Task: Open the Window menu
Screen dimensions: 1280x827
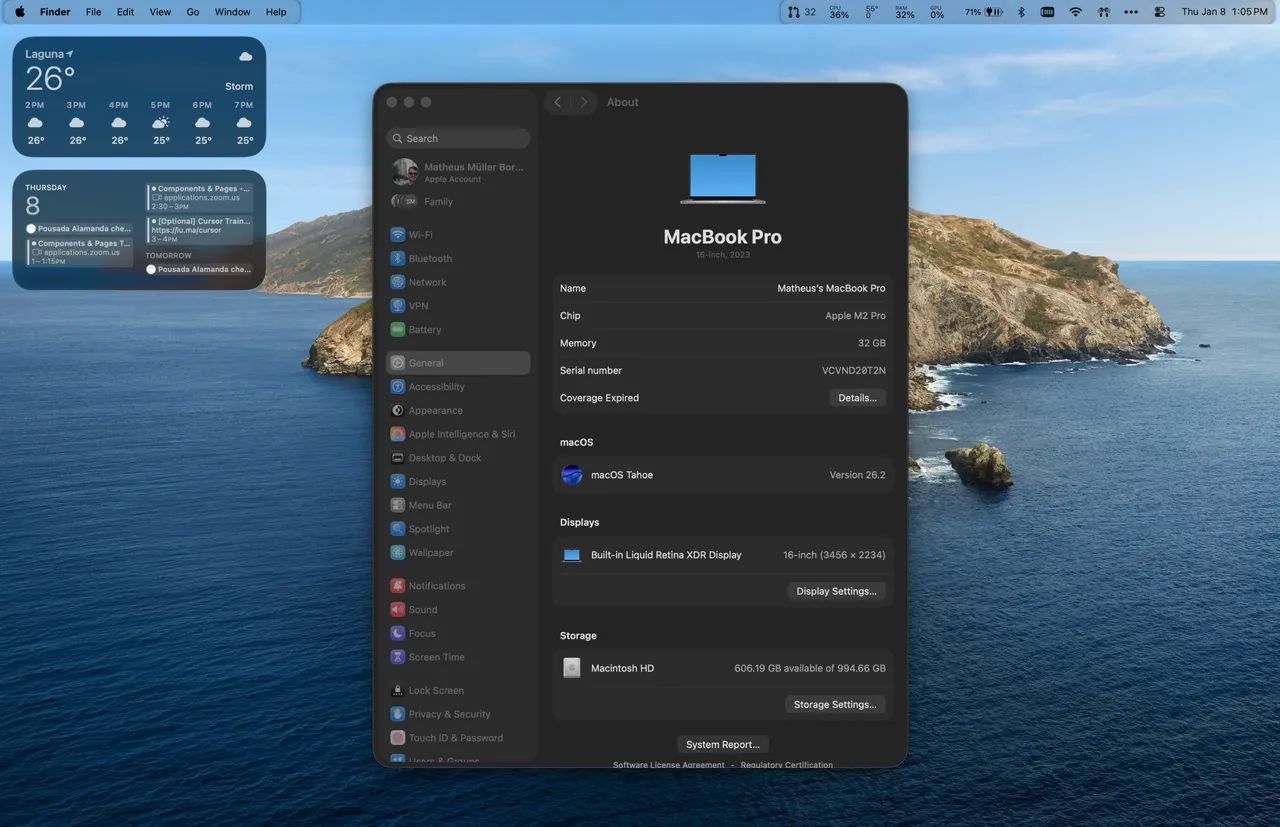Action: click(232, 12)
